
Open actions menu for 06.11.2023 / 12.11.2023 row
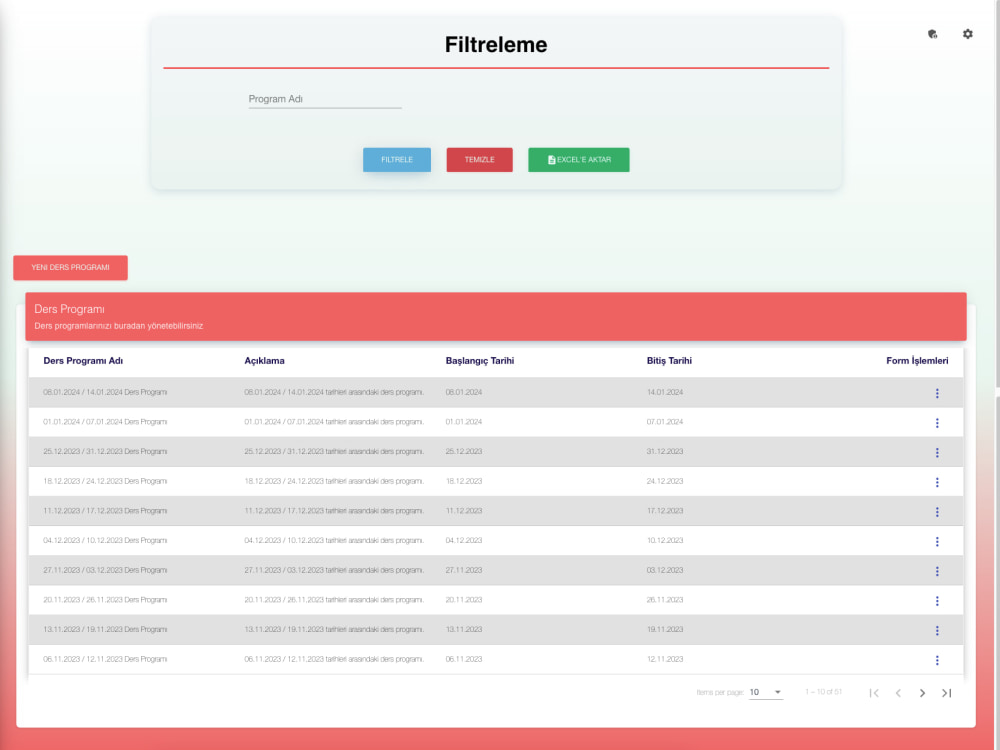(937, 659)
